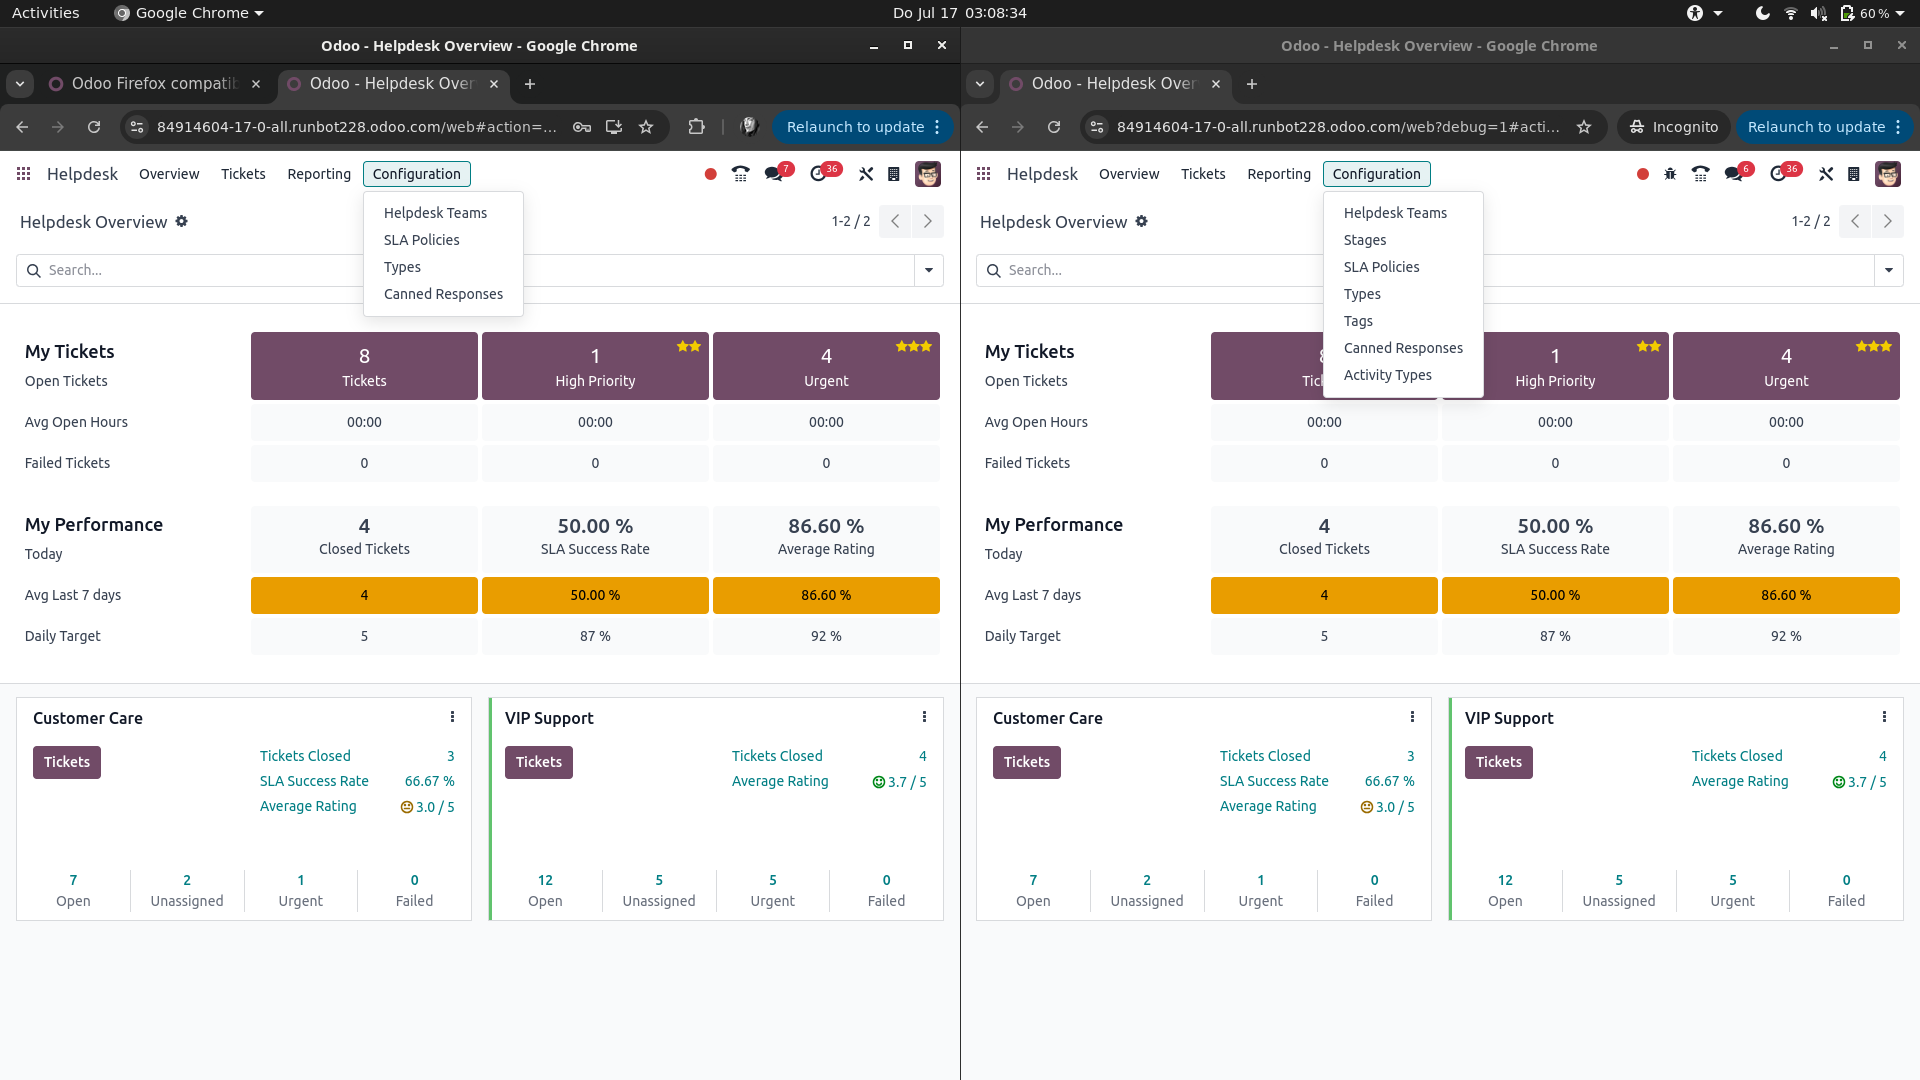1920x1080 pixels.
Task: Click gear icon beside right Helpdesk Overview title
Action: coord(1142,221)
